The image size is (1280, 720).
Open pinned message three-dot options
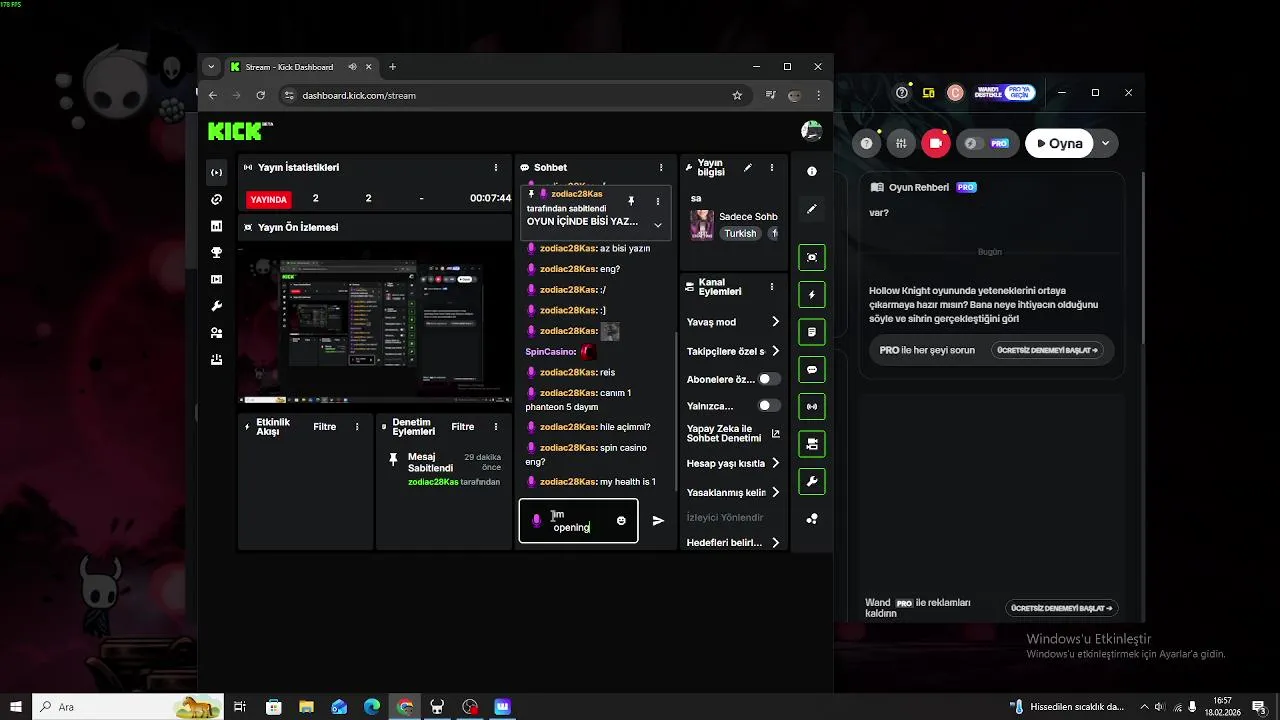pyautogui.click(x=658, y=201)
